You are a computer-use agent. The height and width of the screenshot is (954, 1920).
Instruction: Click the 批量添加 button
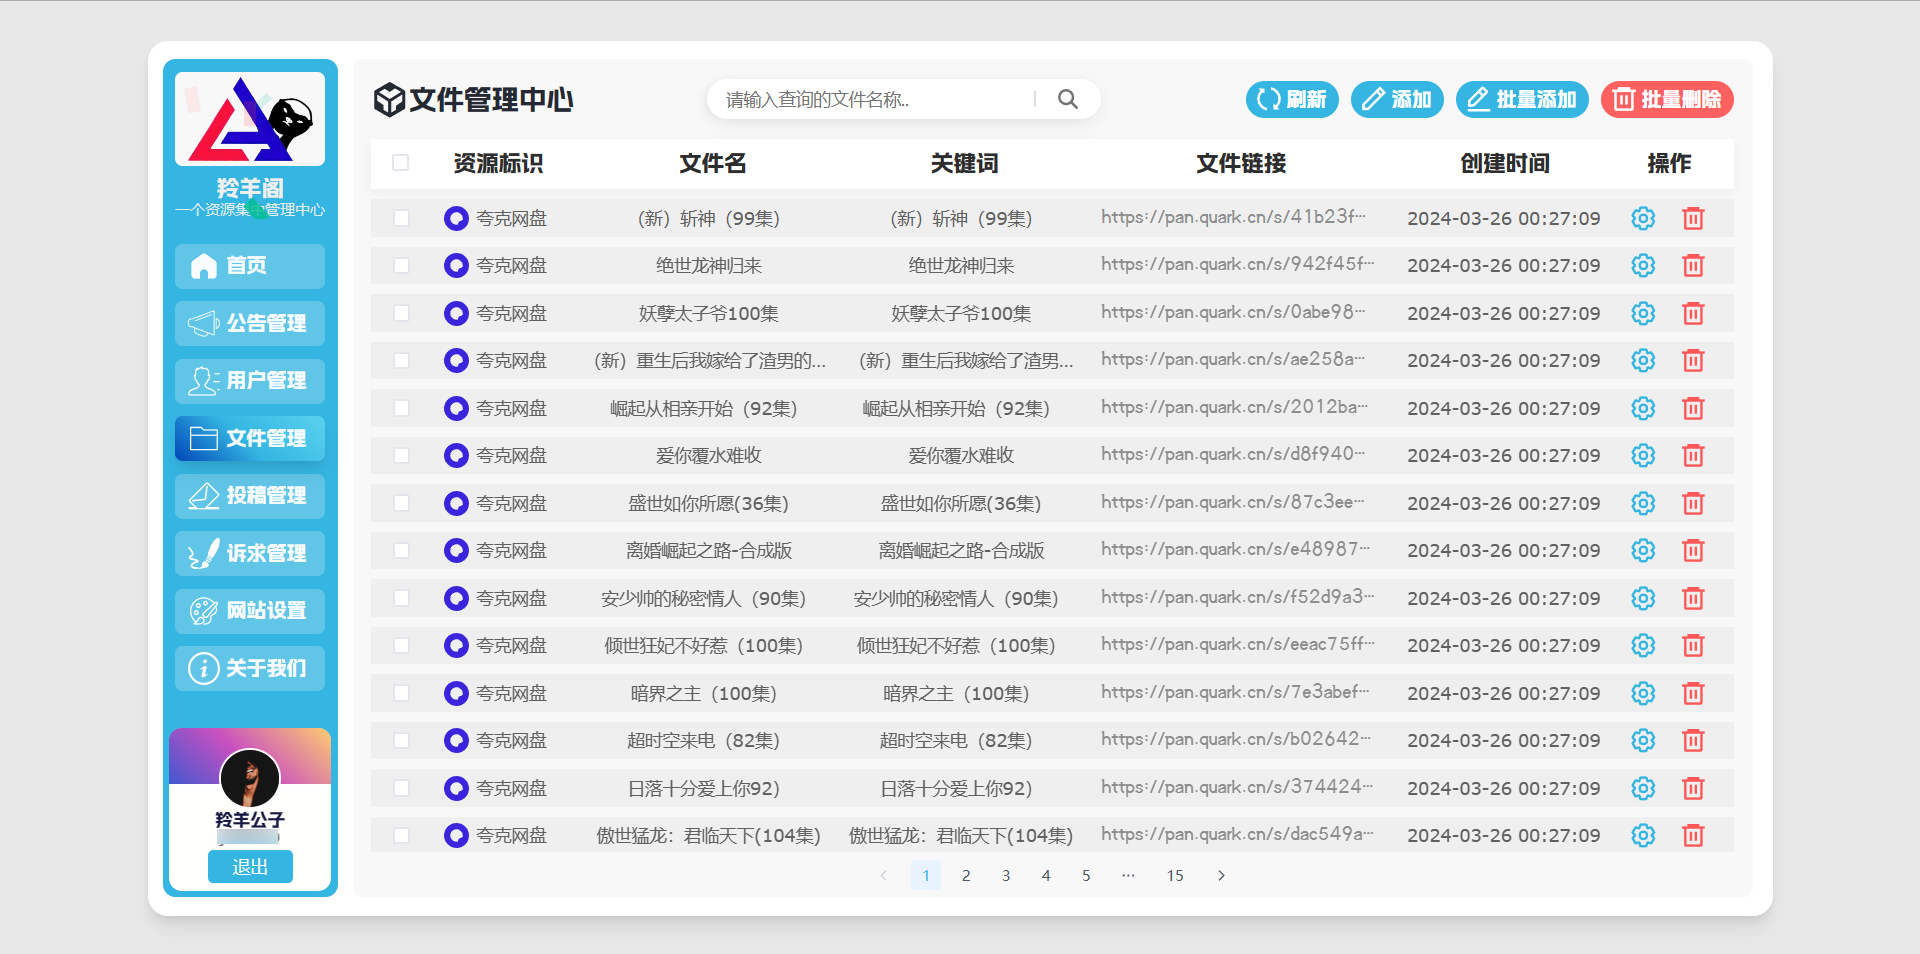[1521, 99]
